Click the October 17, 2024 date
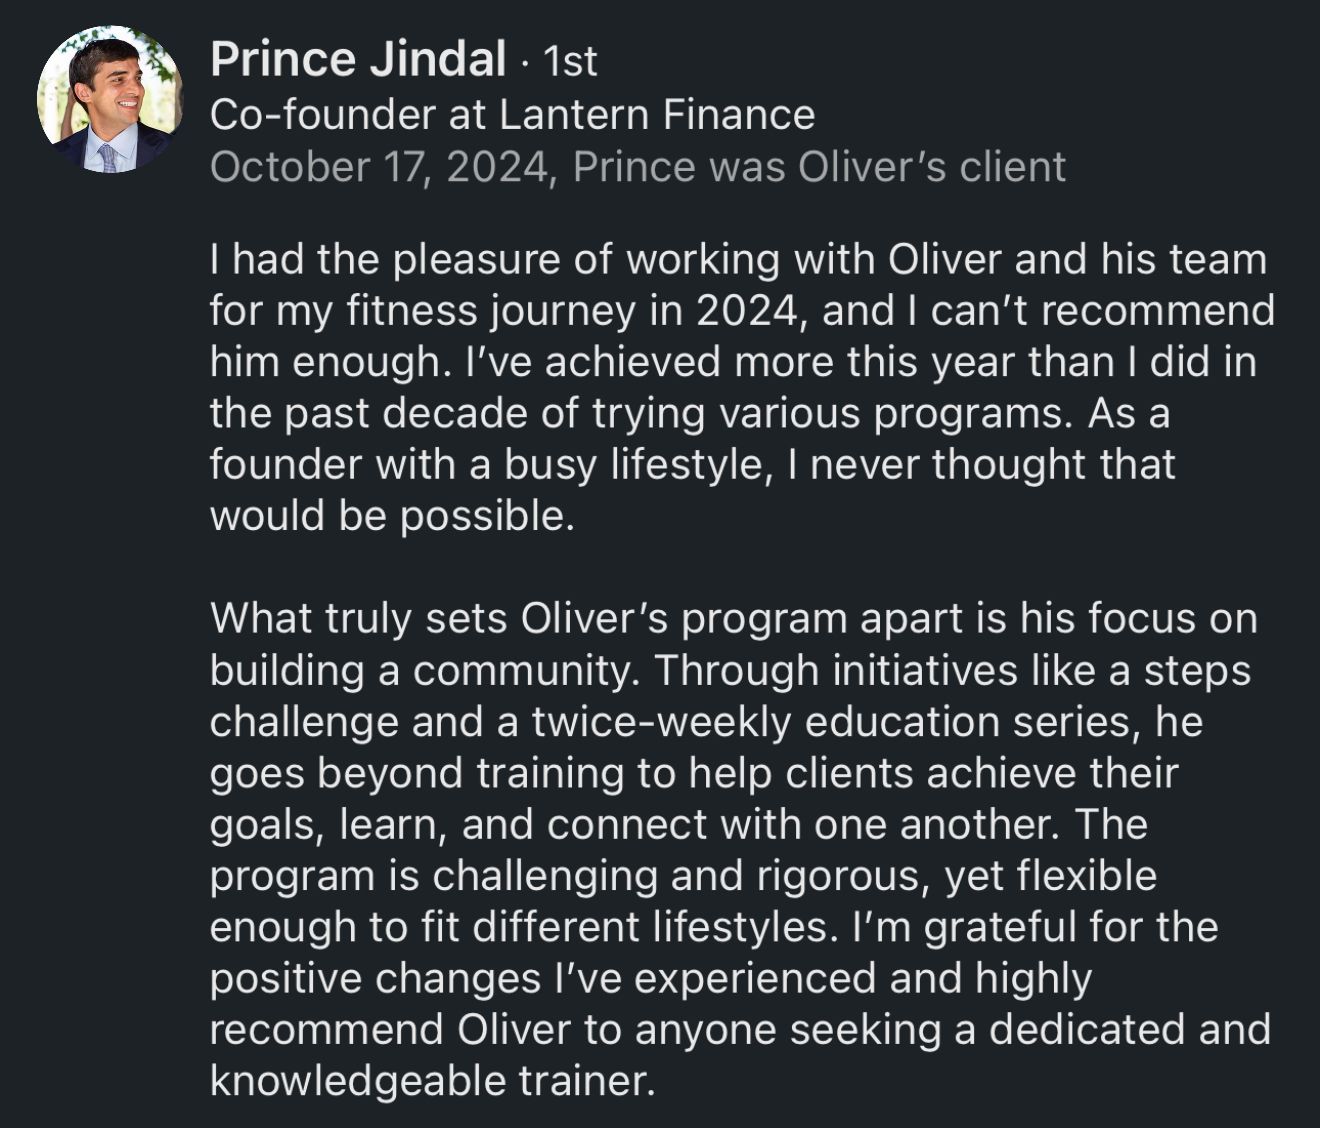This screenshot has height=1128, width=1320. [x=380, y=168]
